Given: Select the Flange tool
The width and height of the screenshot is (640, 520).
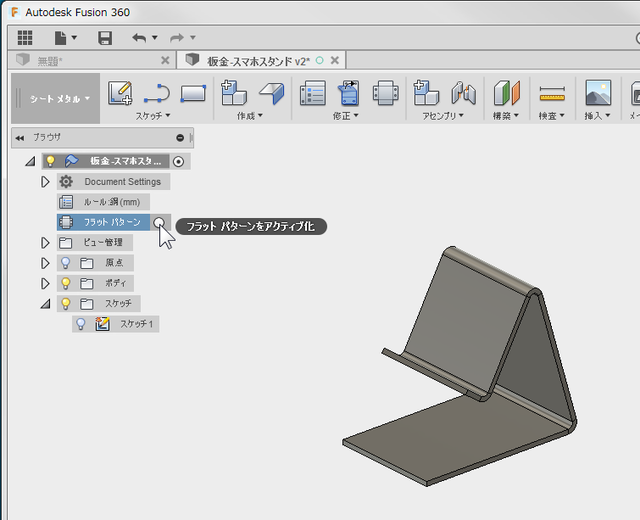Looking at the screenshot, I should point(271,93).
